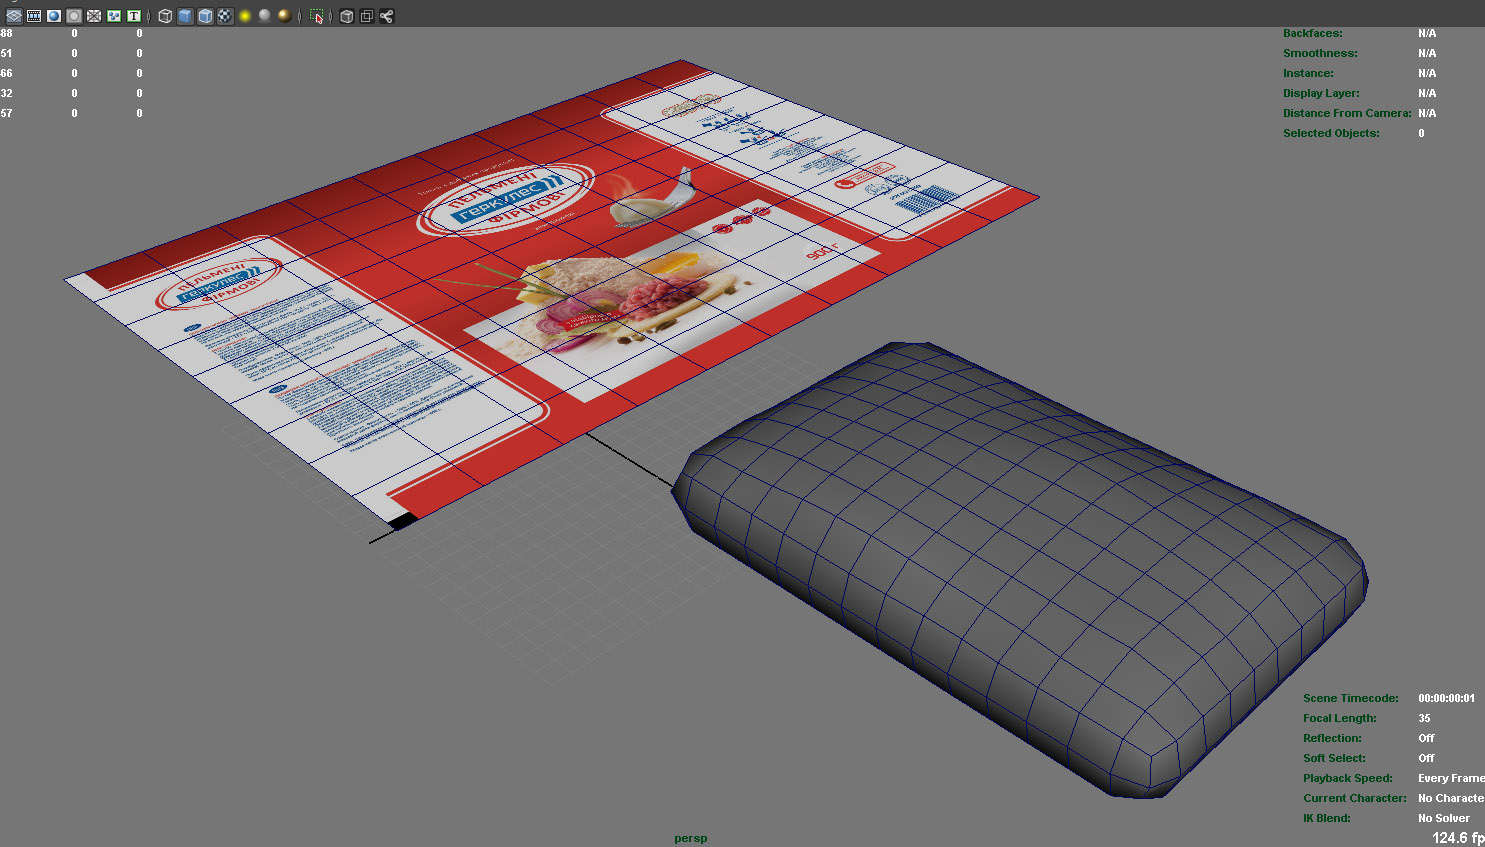This screenshot has width=1485, height=847.
Task: Toggle isolate select icon
Action: pos(316,16)
